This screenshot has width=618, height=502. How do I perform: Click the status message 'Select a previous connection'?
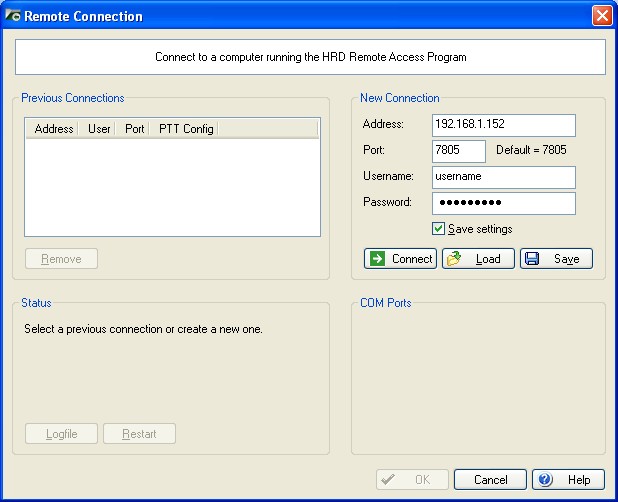point(143,329)
